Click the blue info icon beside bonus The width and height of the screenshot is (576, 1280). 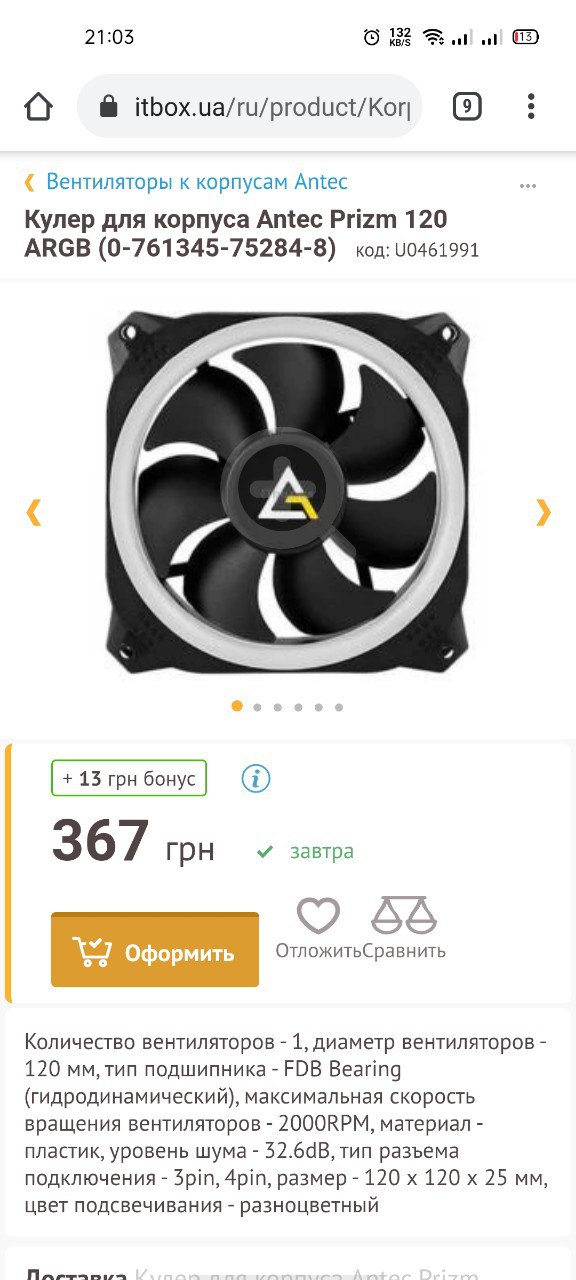(256, 778)
